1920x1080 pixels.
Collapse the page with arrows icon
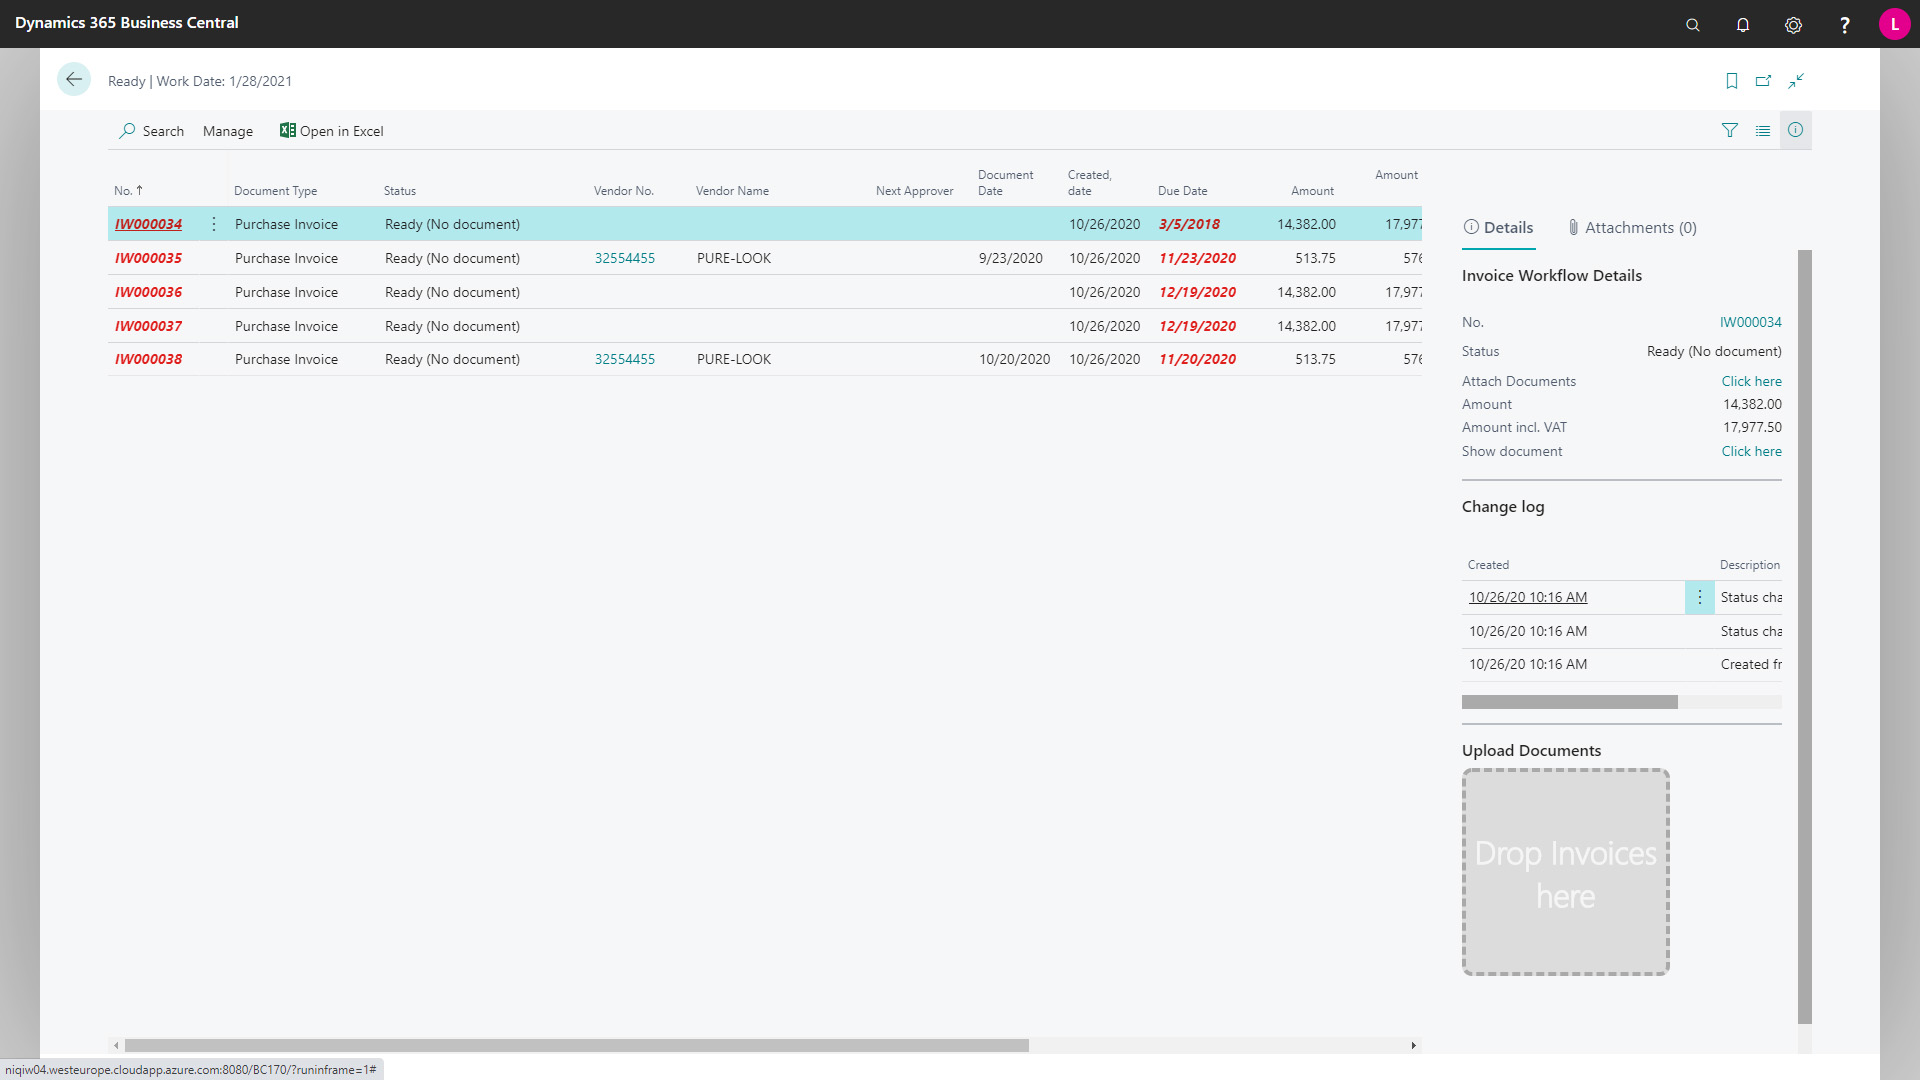[x=1796, y=81]
